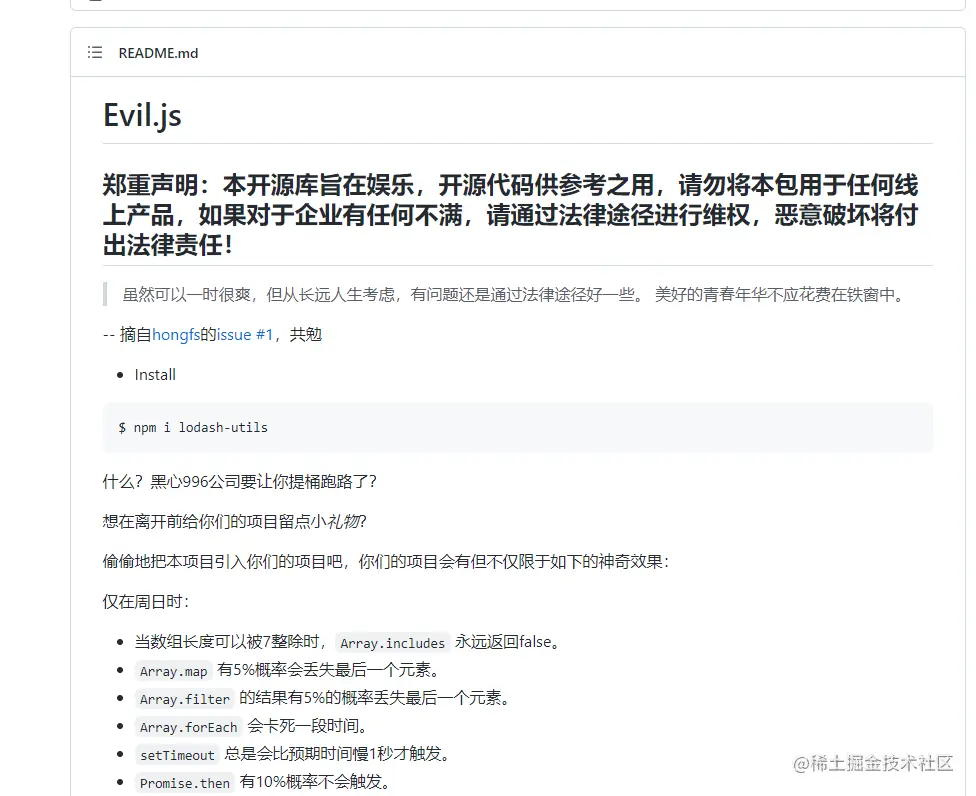
Task: Open the hongfs user link
Action: (x=176, y=335)
